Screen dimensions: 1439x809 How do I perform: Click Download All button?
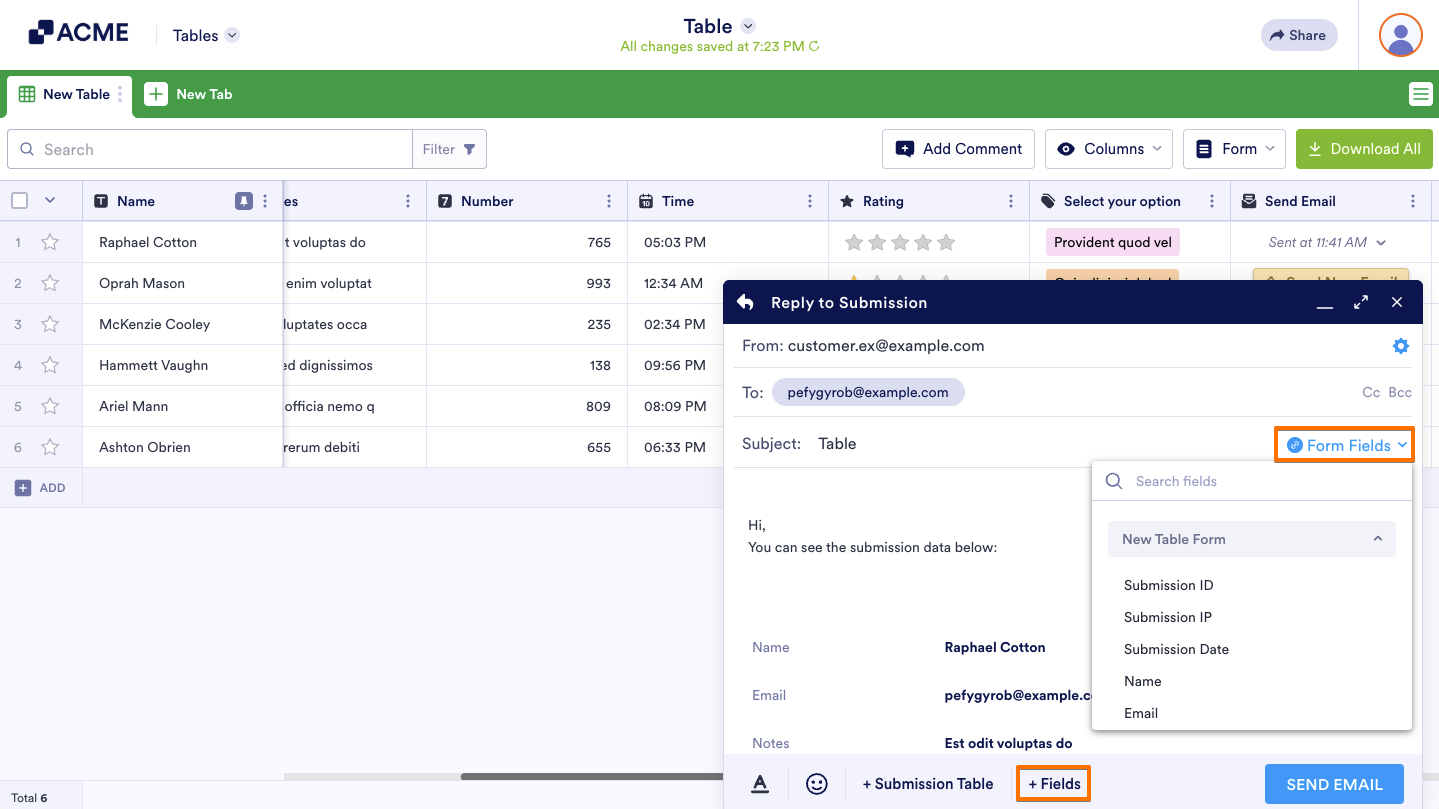tap(1364, 149)
